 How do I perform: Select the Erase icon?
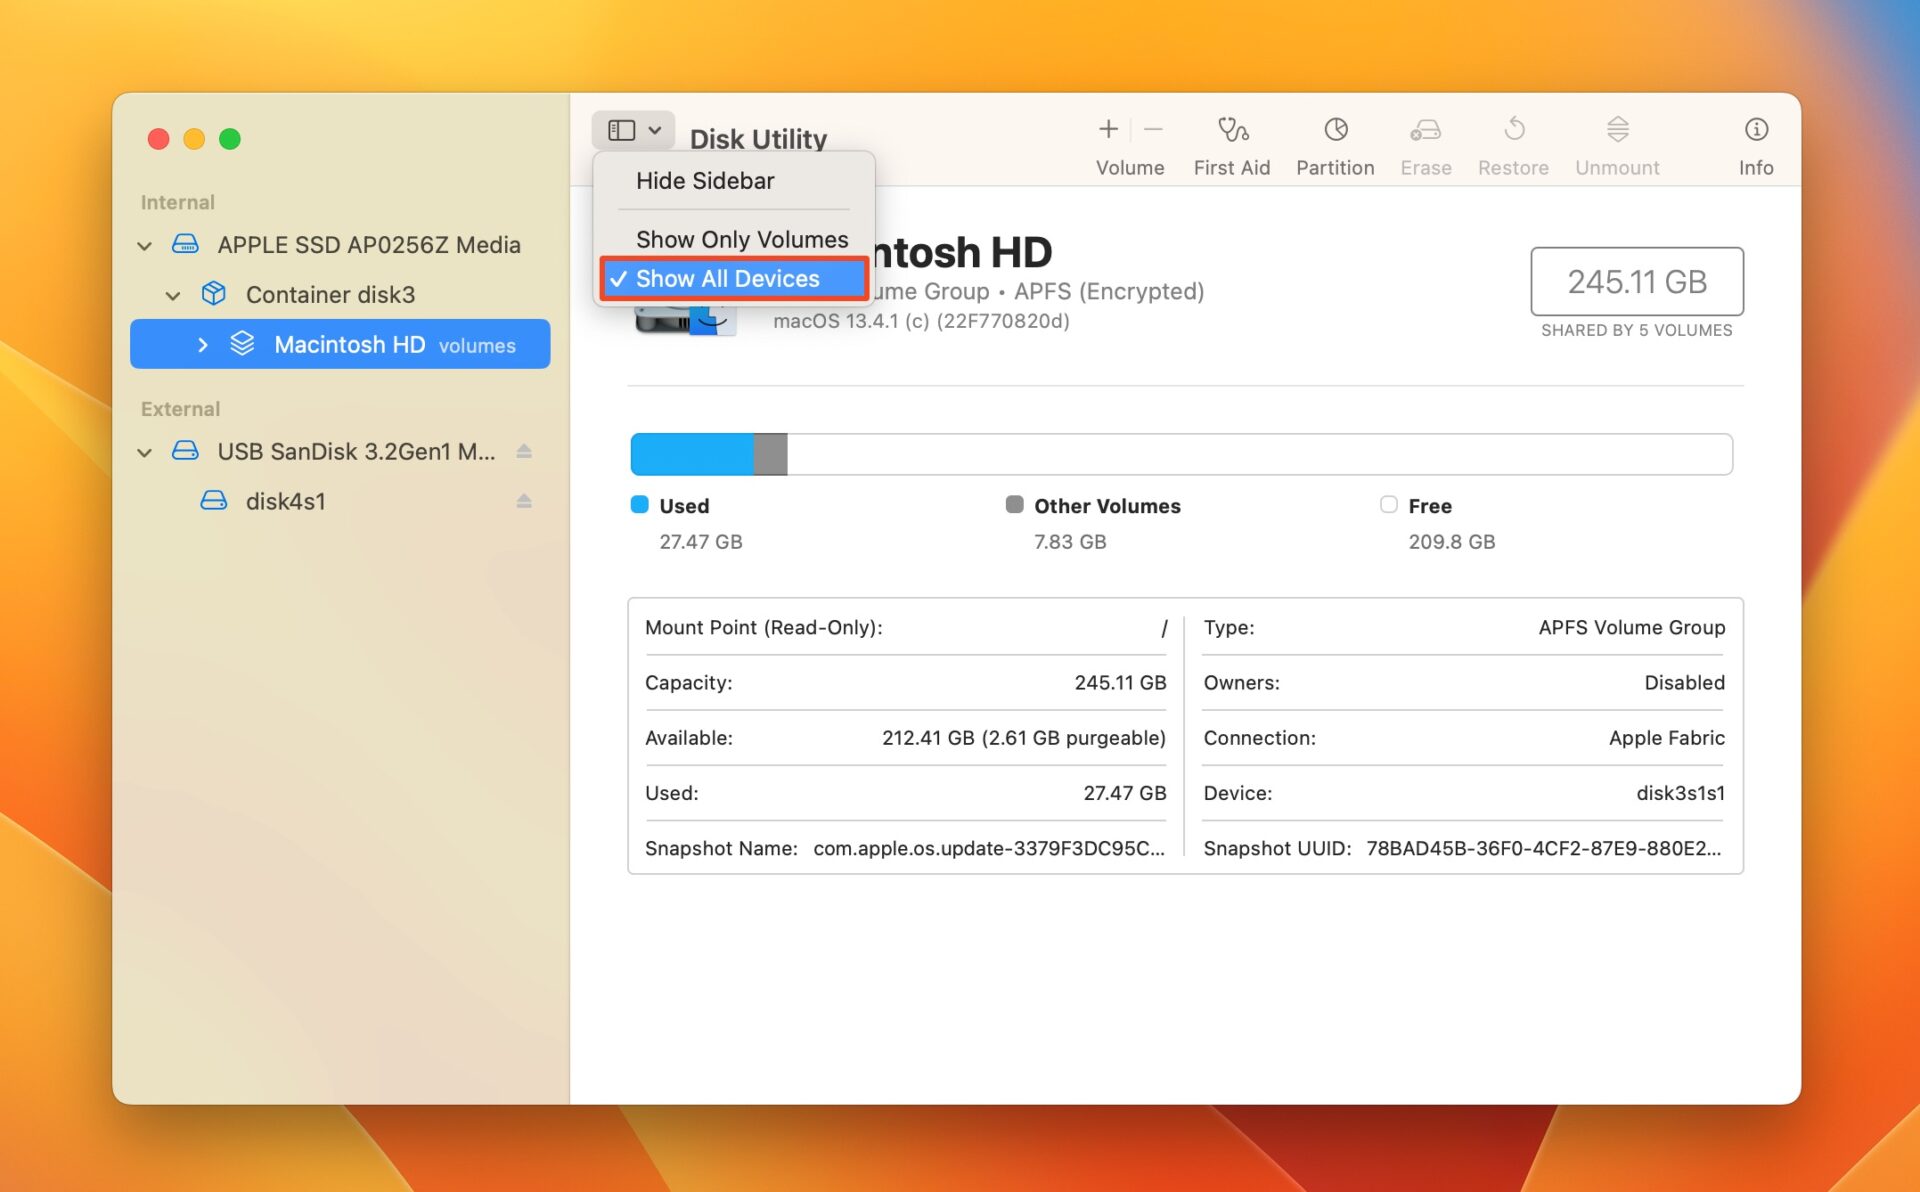point(1425,143)
